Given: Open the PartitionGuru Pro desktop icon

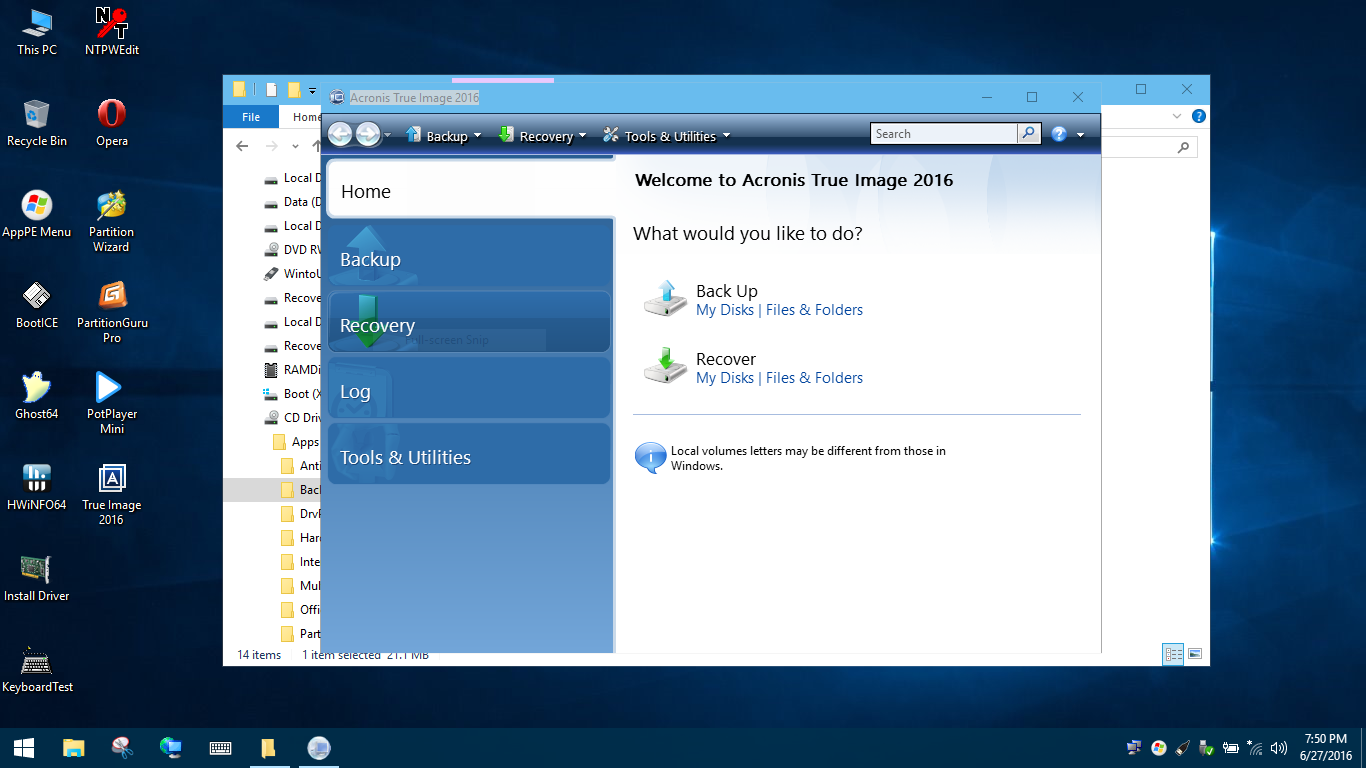Looking at the screenshot, I should [112, 312].
